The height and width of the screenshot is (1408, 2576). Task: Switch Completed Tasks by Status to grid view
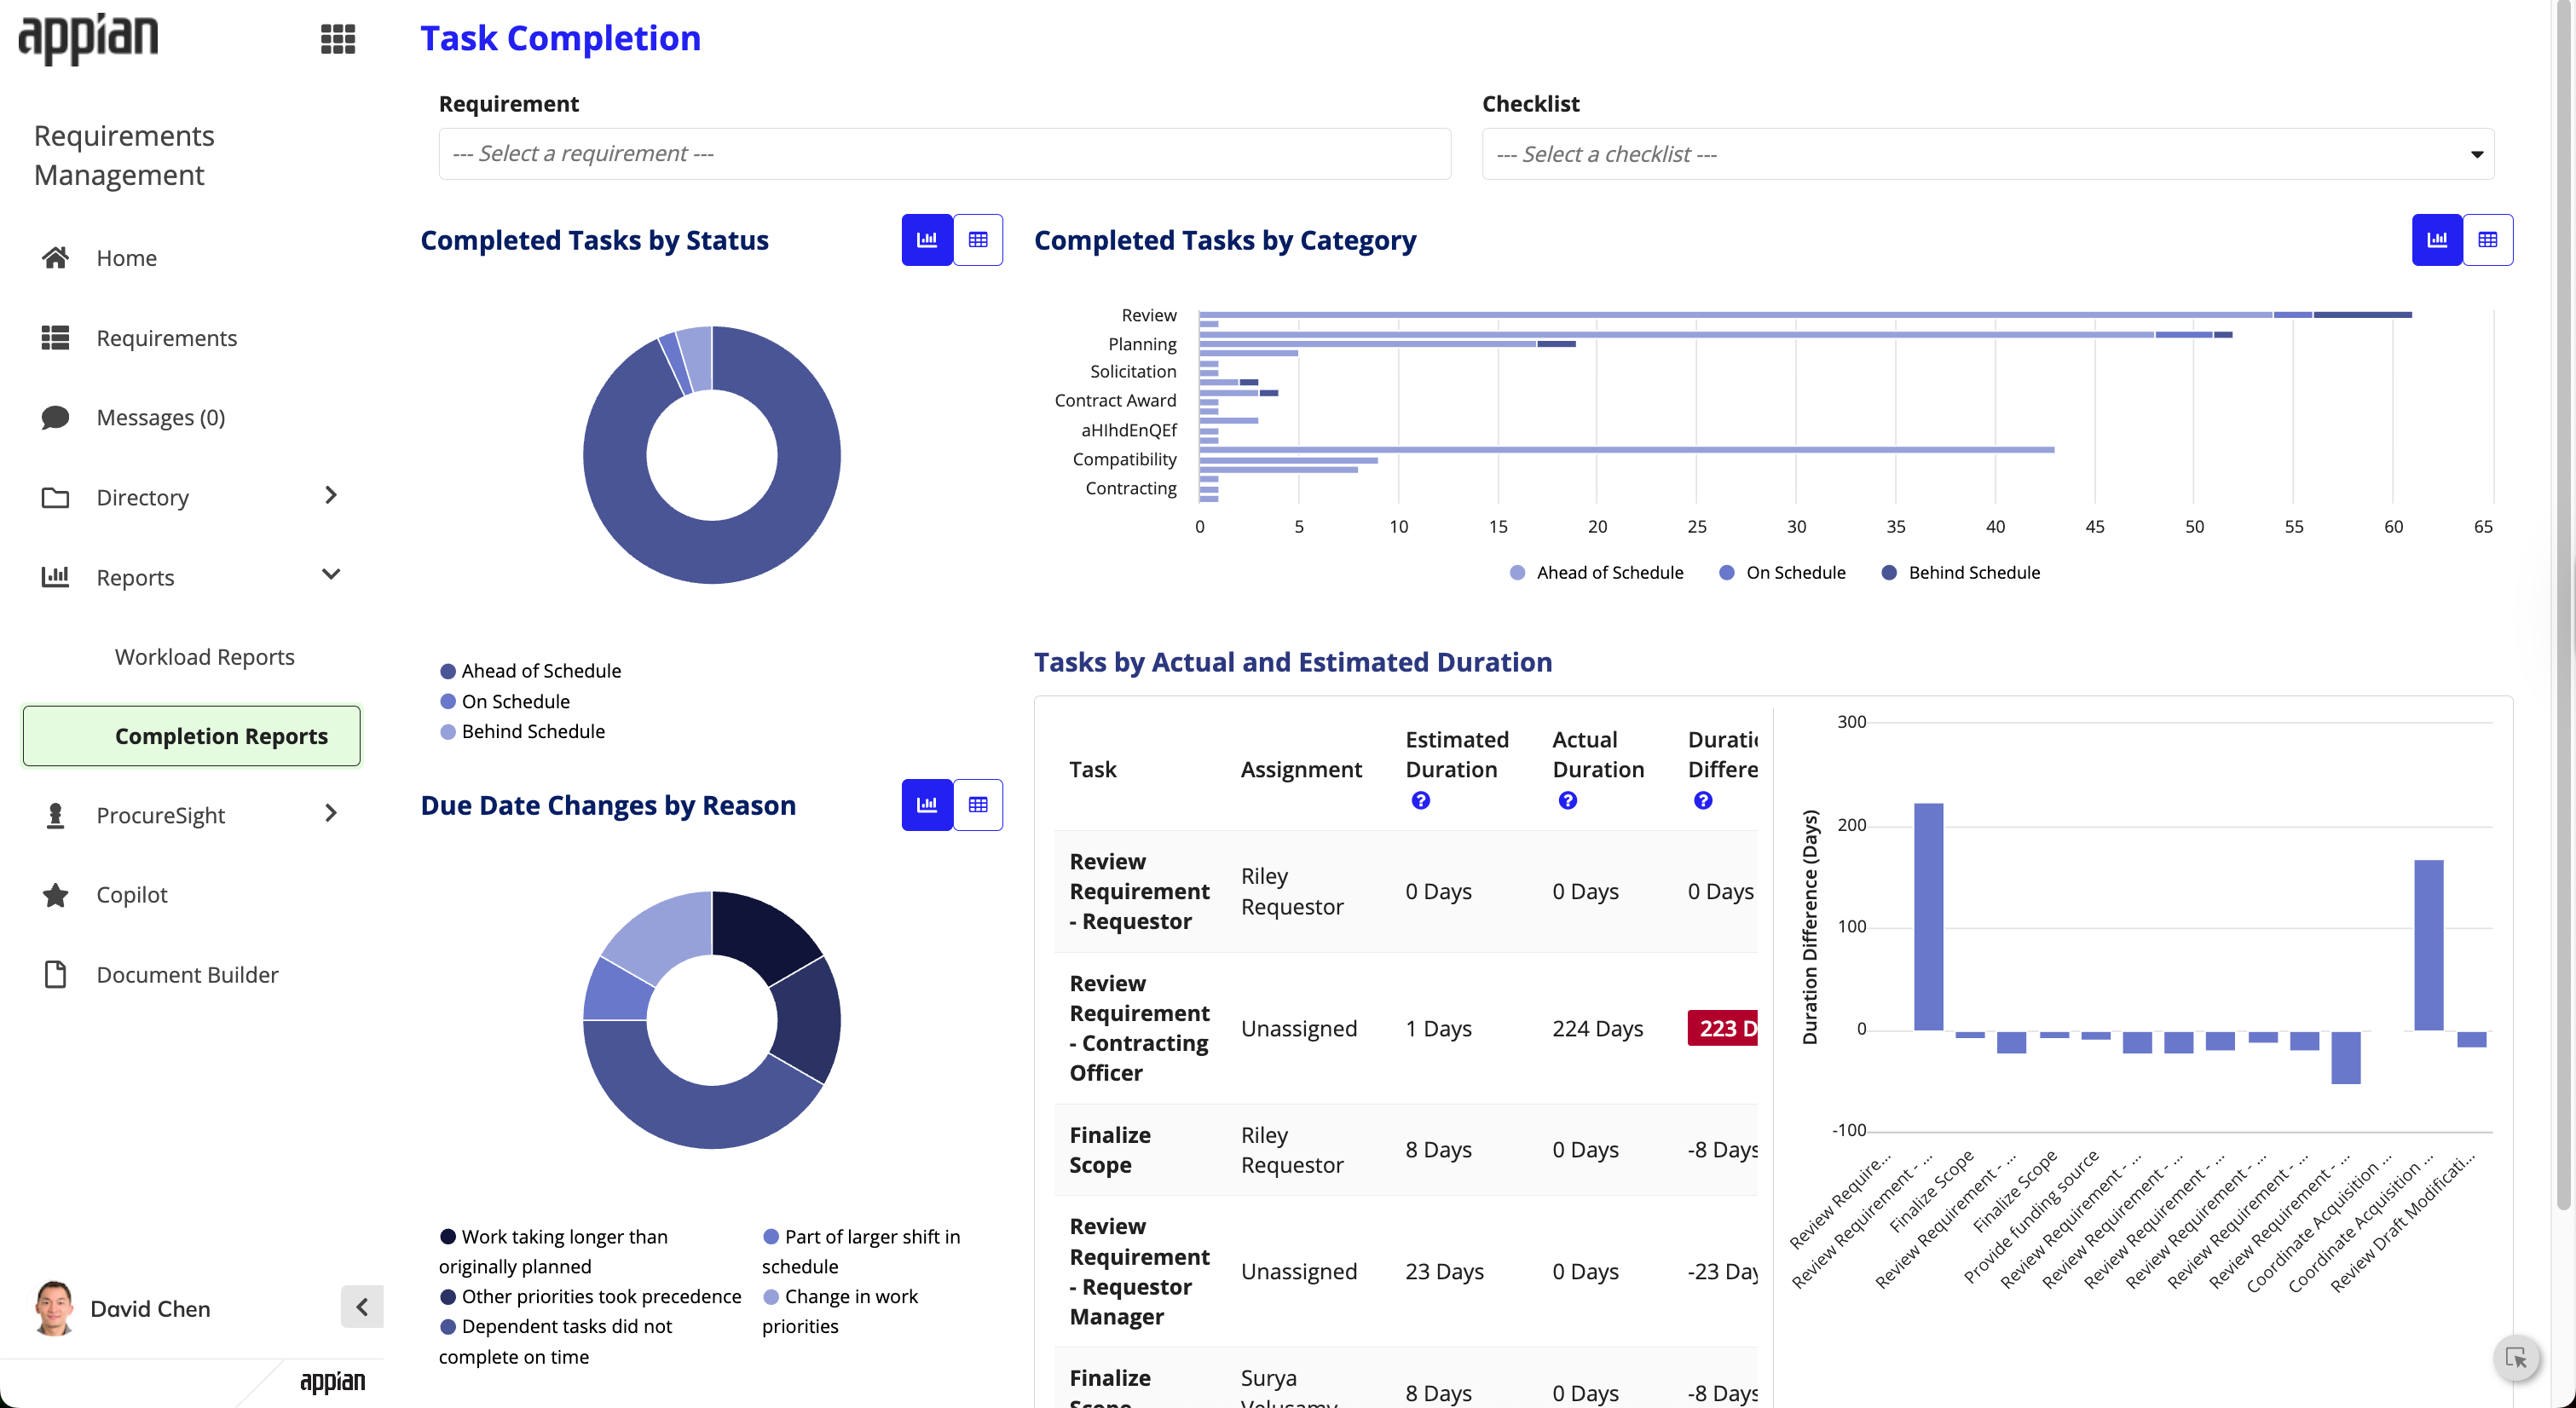point(978,240)
